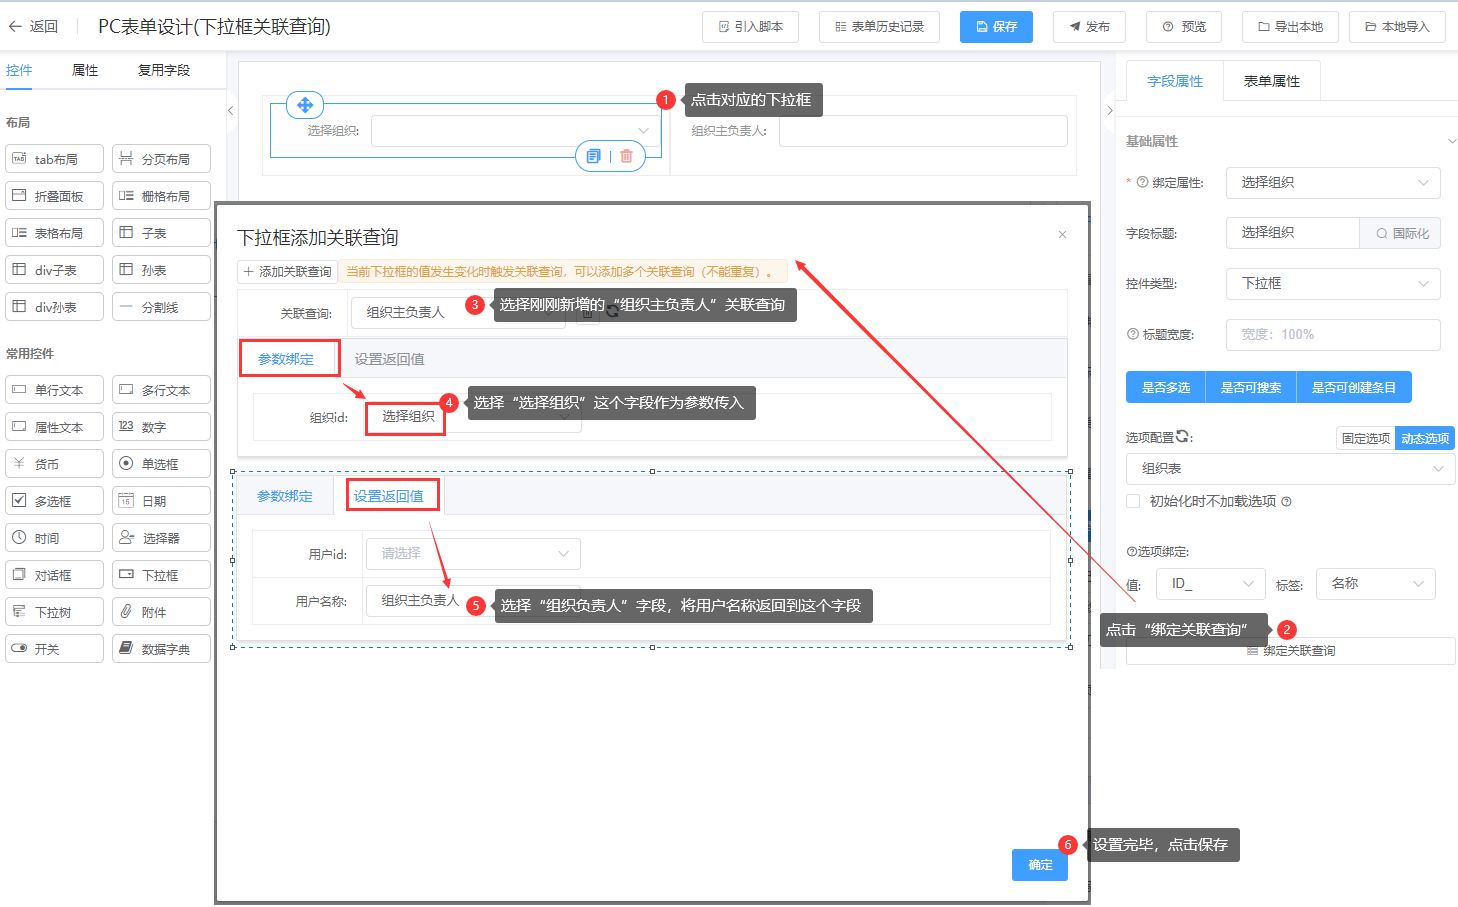The width and height of the screenshot is (1458, 907).
Task: Open 表单历史记录
Action: point(879,27)
